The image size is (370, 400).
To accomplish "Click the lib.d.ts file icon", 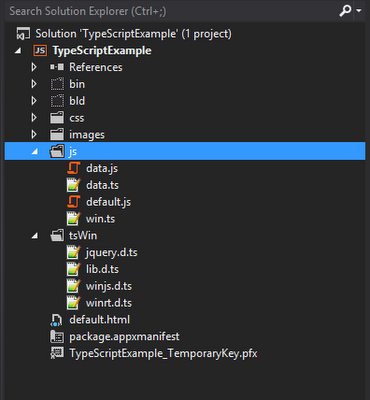I will [x=74, y=269].
